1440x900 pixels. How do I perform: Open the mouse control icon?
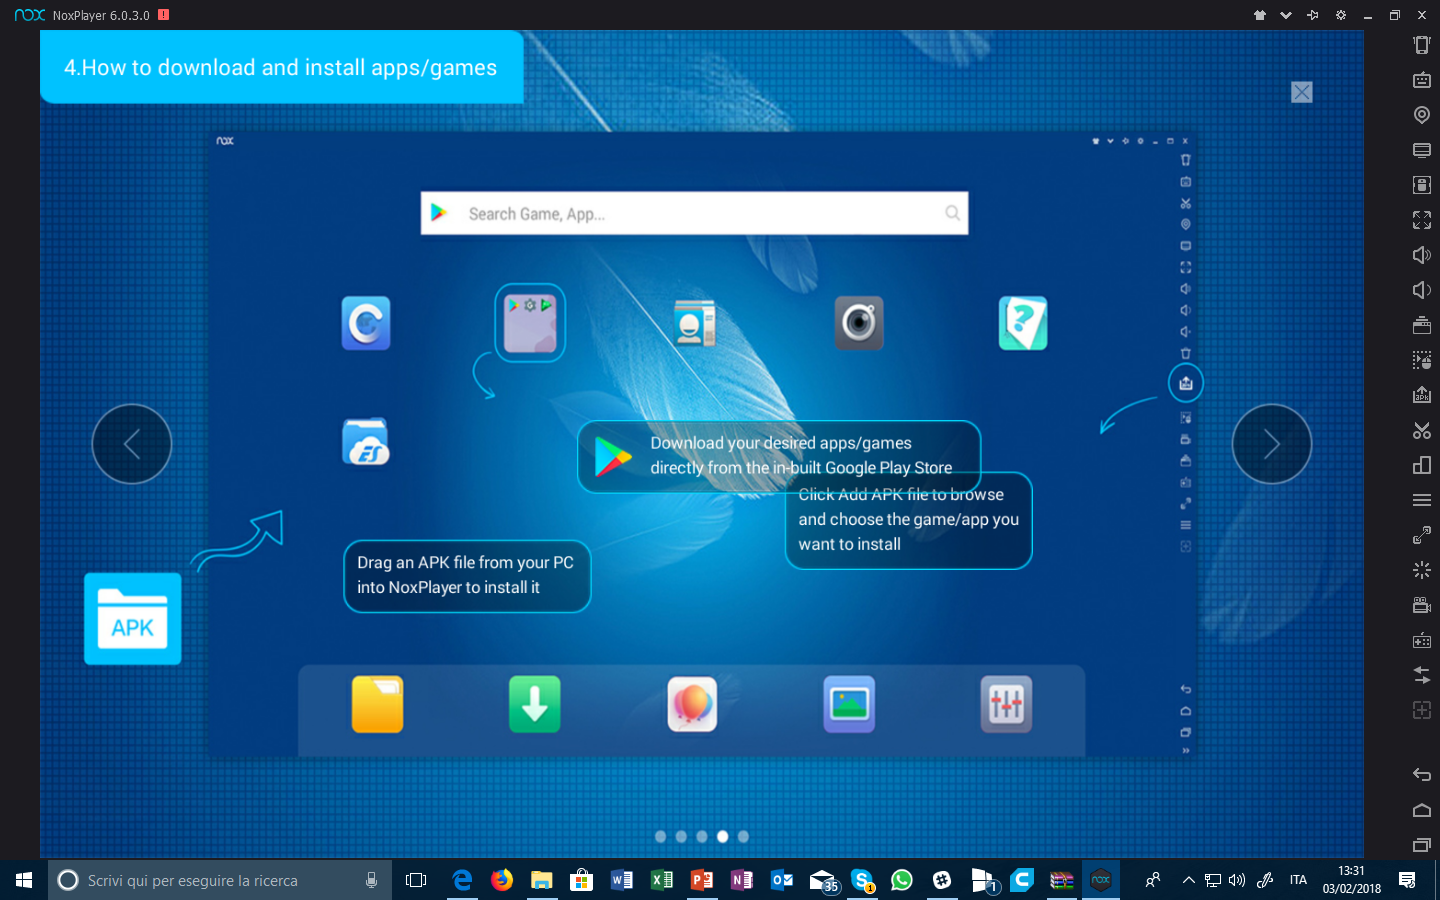coord(1421,185)
